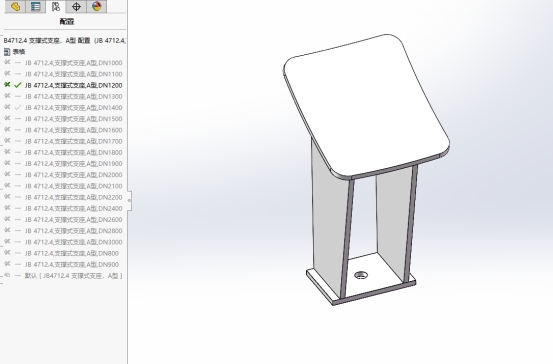553x364 pixels.
Task: Select configuration A型,DN900
Action: pos(72,265)
